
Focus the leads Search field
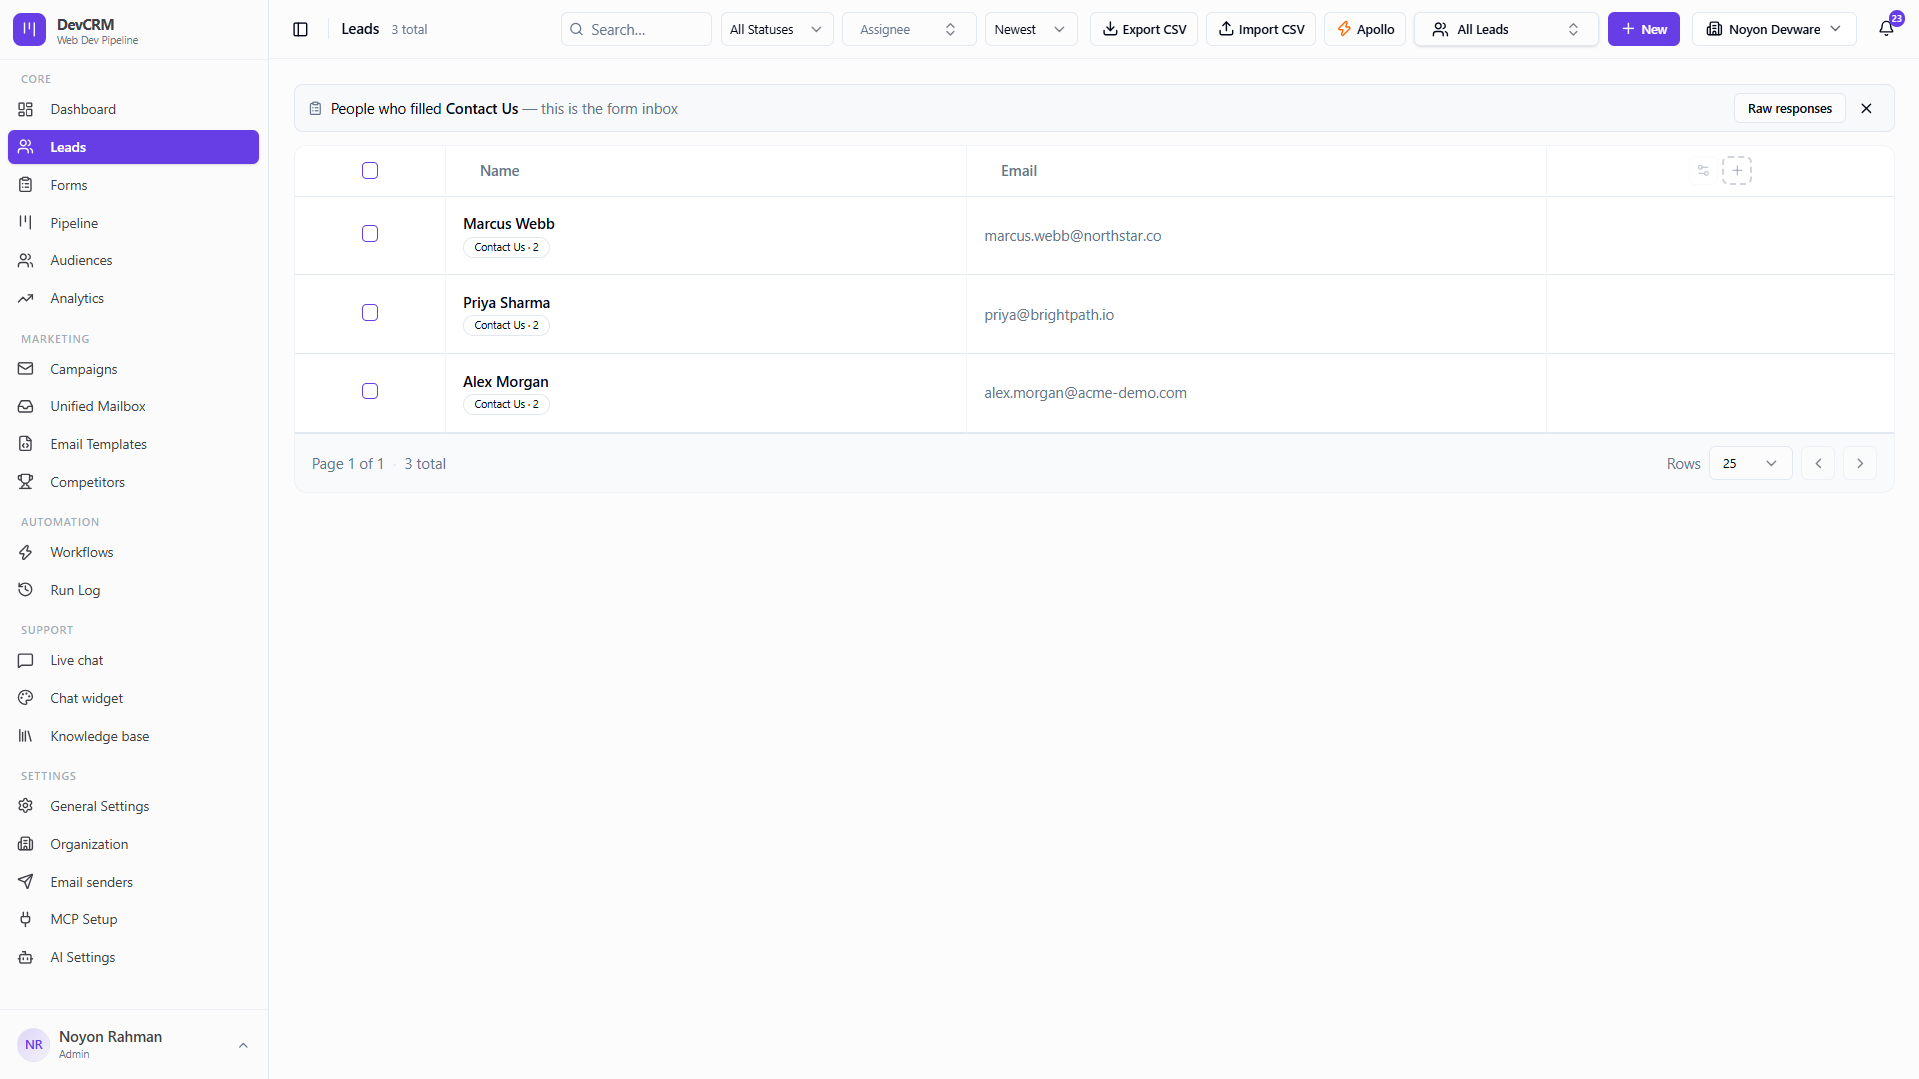[x=636, y=29]
